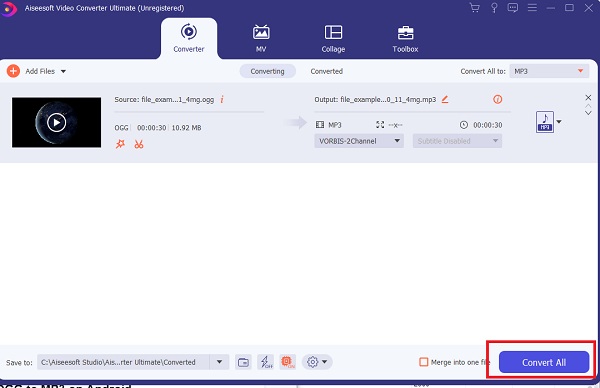Move file down with down arrow
The image size is (600, 388).
[x=588, y=113]
